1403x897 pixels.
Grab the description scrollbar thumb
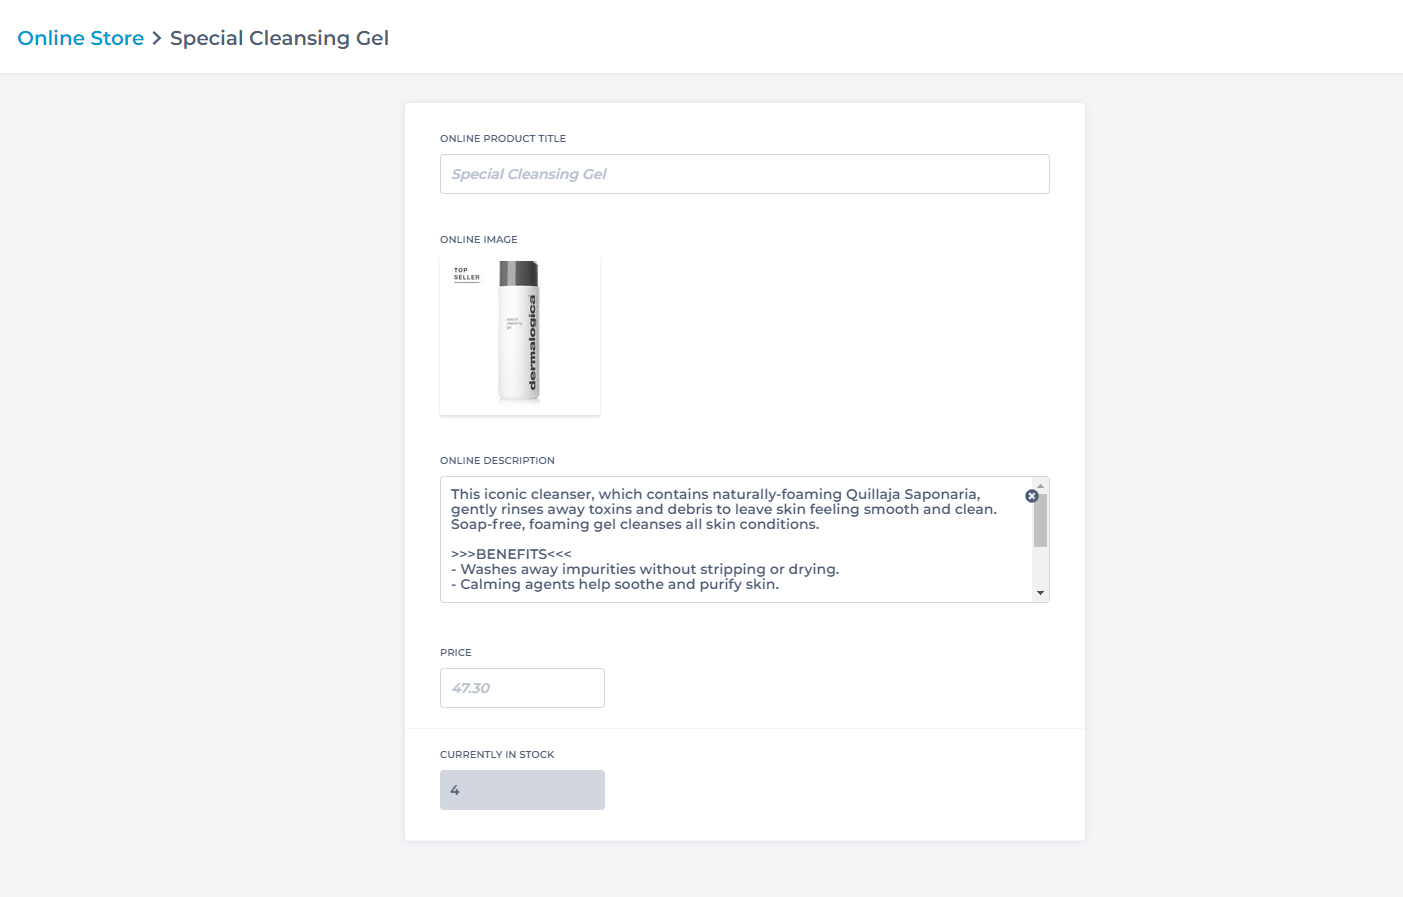(1040, 520)
